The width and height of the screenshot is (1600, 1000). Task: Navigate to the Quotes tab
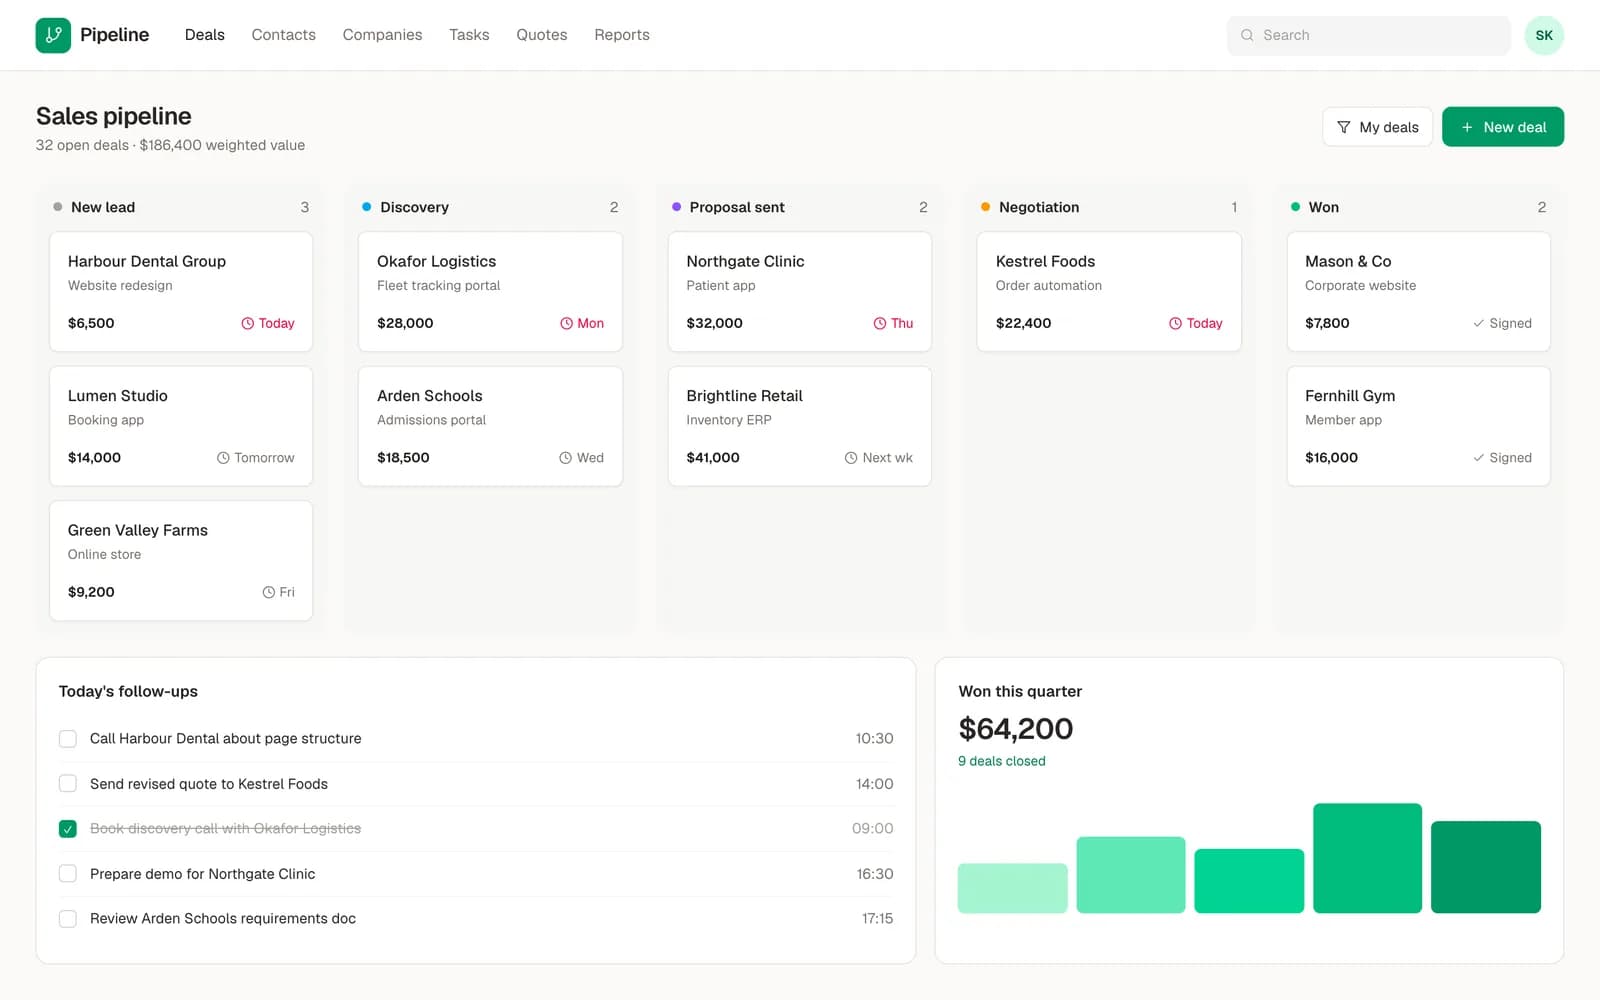coord(542,35)
